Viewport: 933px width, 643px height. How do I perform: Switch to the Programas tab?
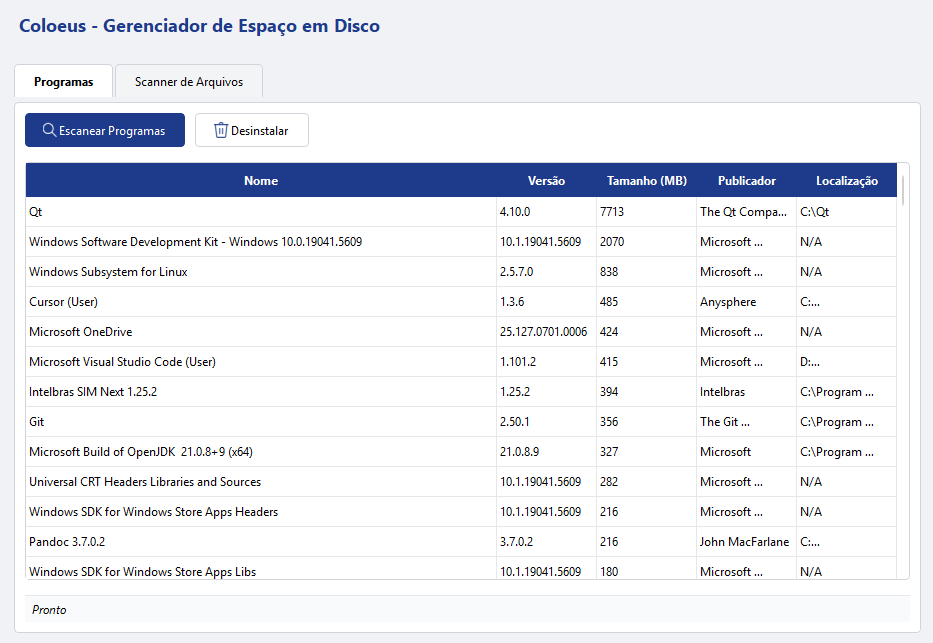(63, 81)
